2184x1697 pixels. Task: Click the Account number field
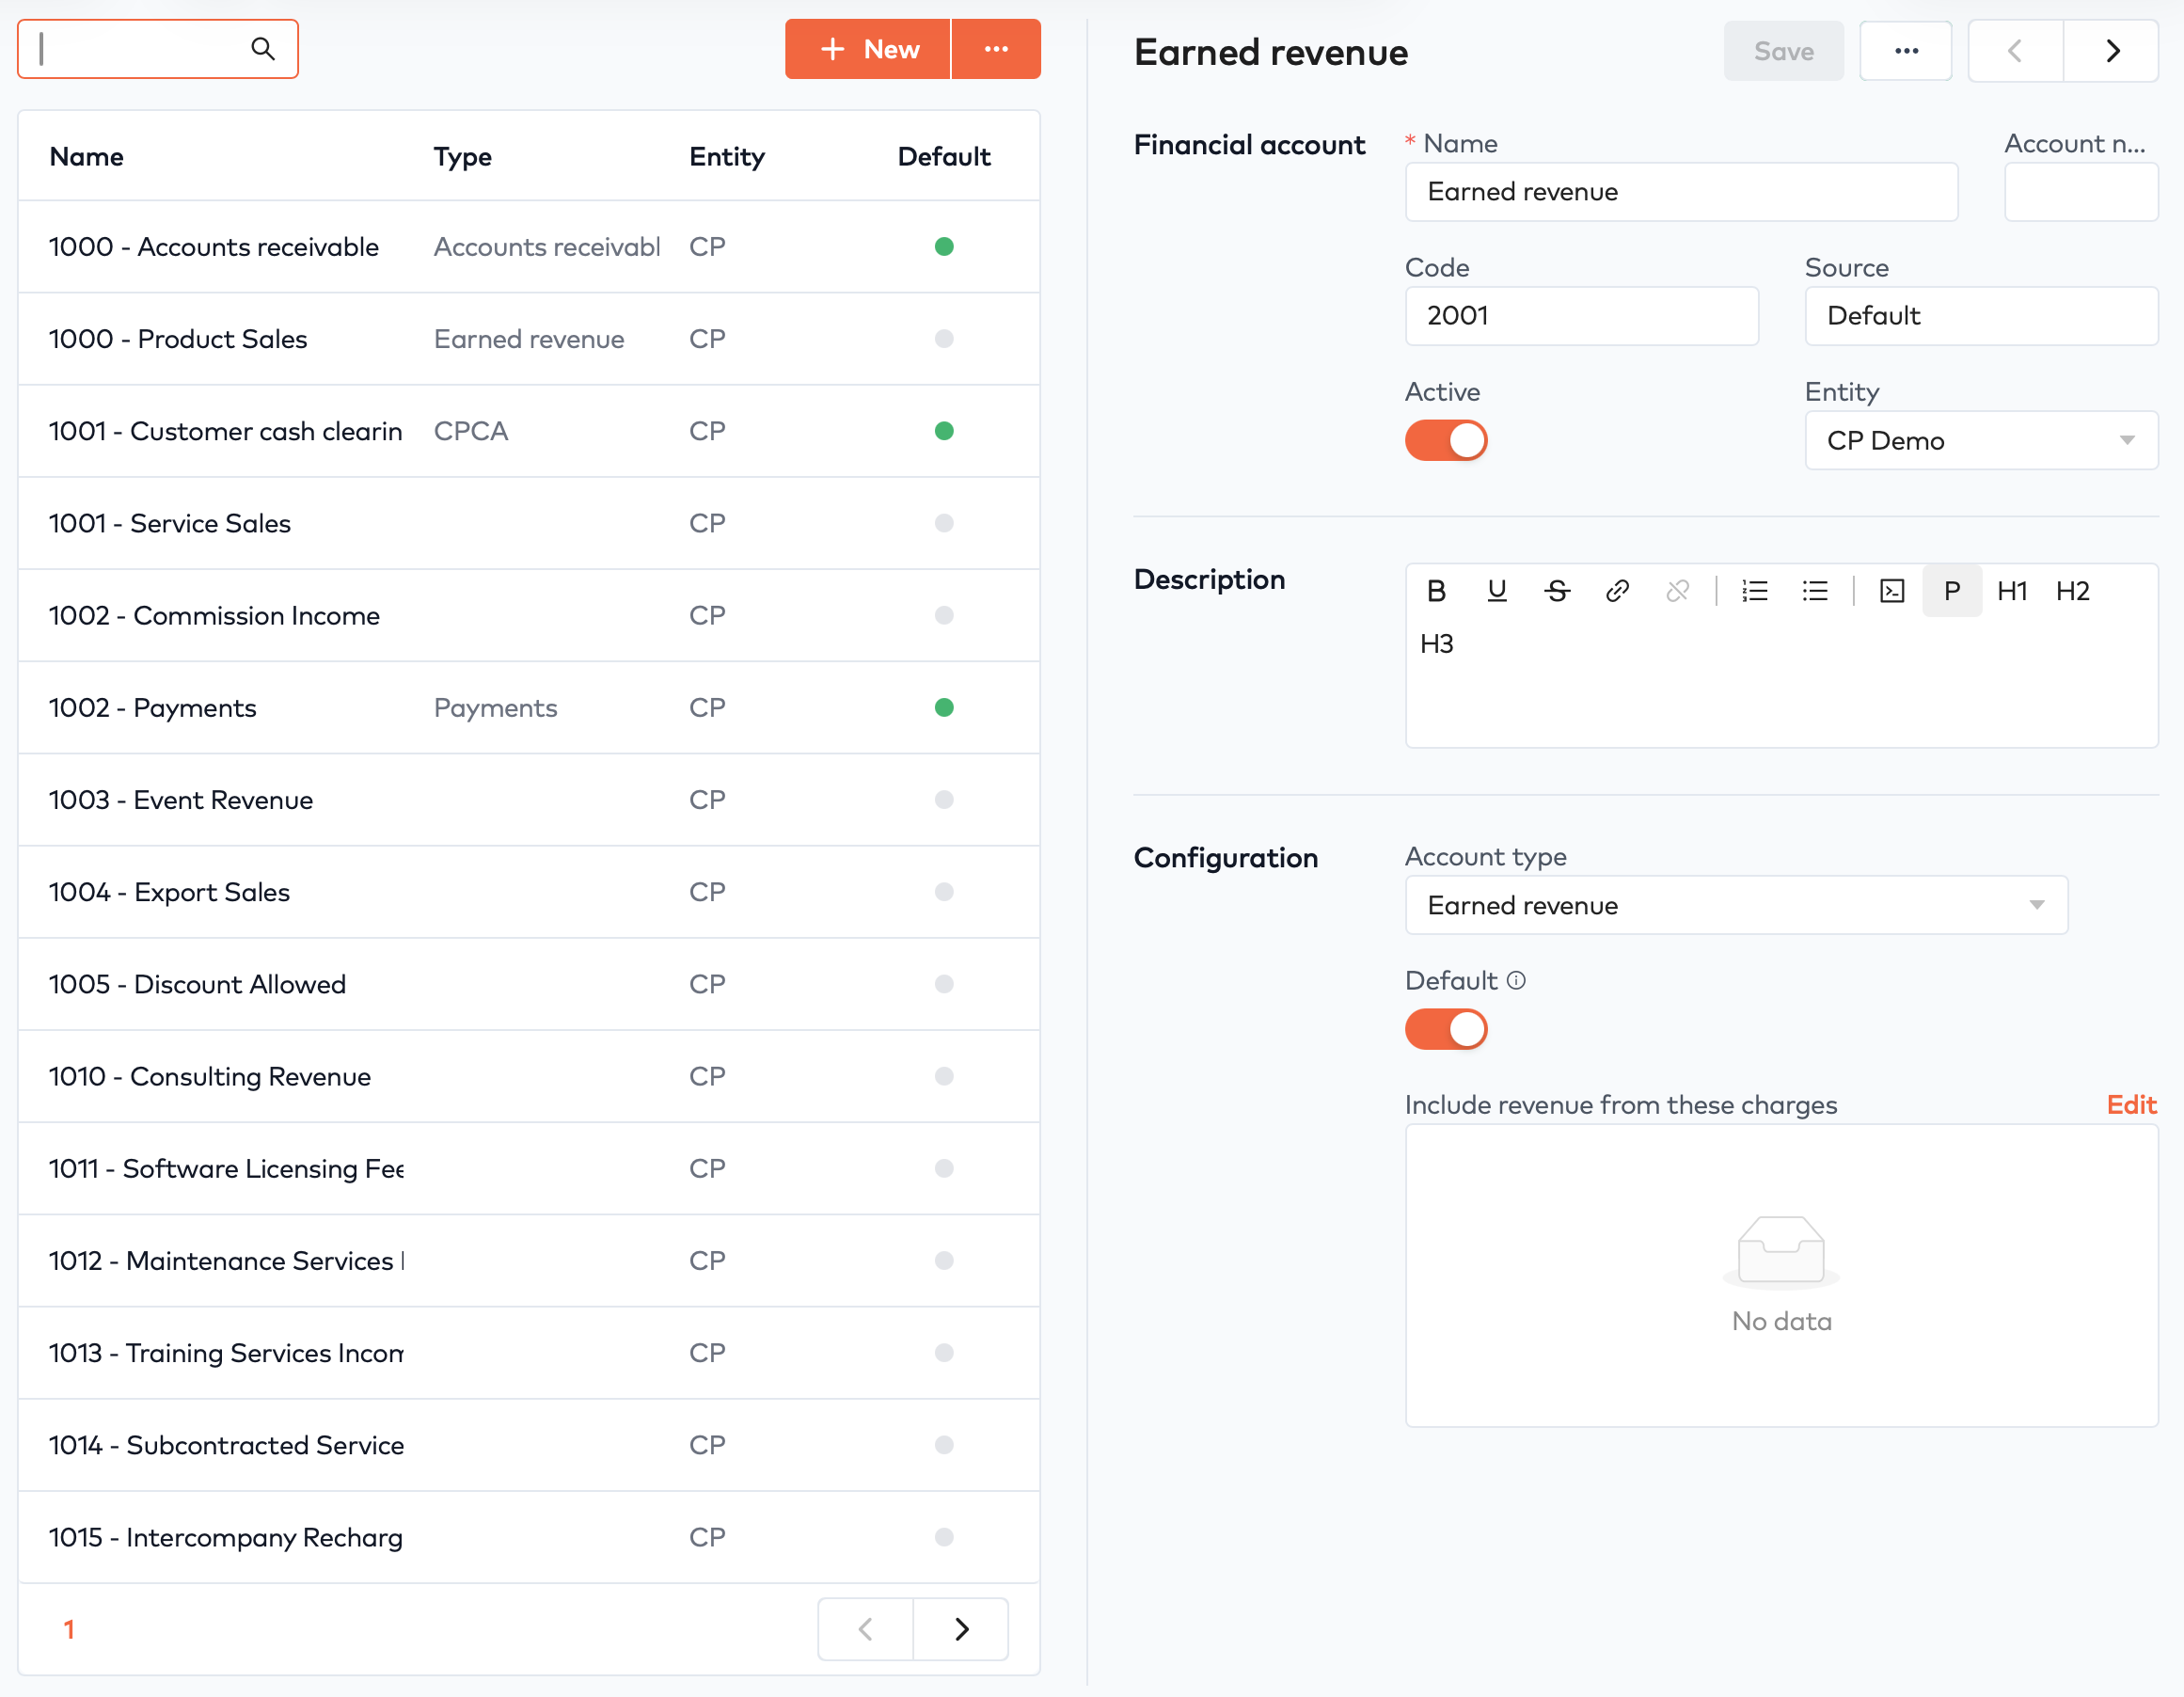coord(2081,192)
